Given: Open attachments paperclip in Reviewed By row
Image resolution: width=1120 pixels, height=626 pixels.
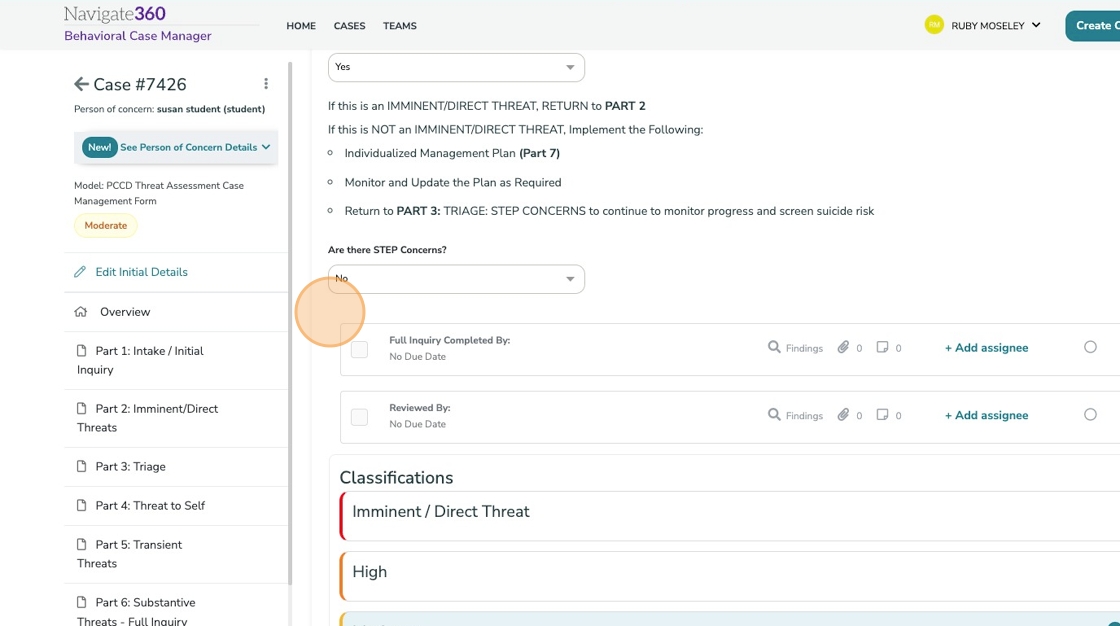Looking at the screenshot, I should point(844,414).
